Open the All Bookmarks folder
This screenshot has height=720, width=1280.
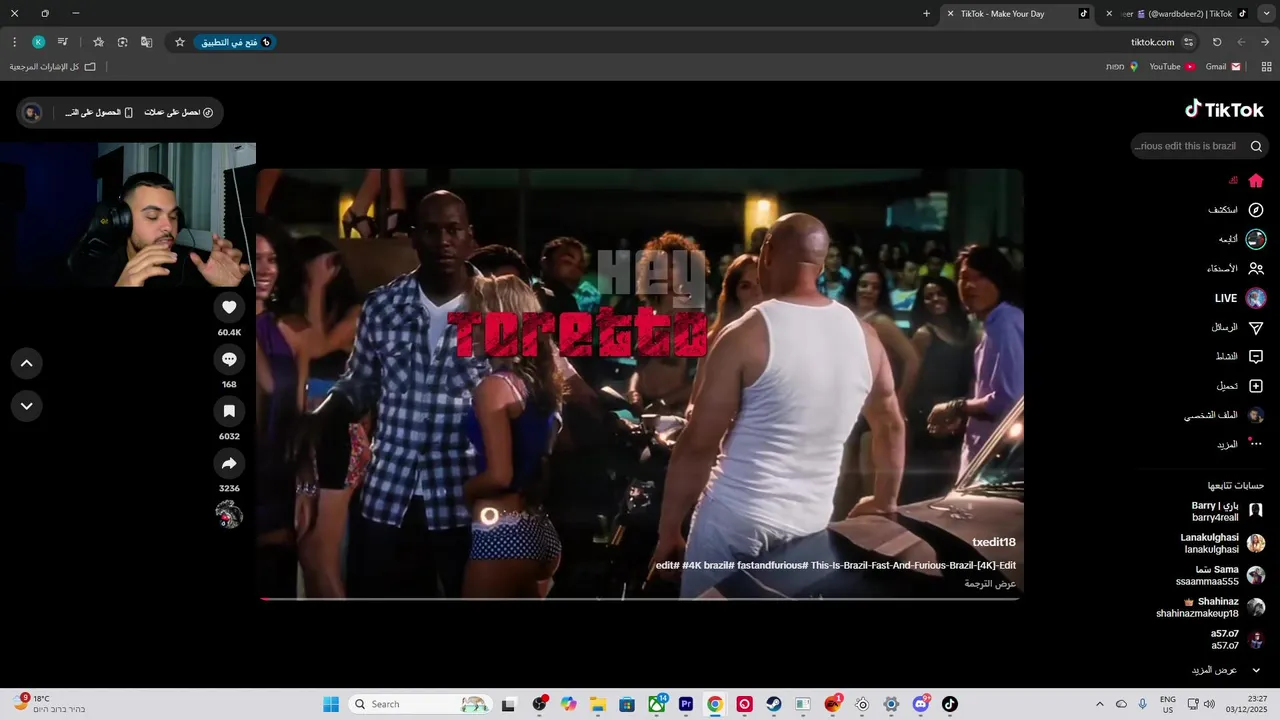[53, 66]
